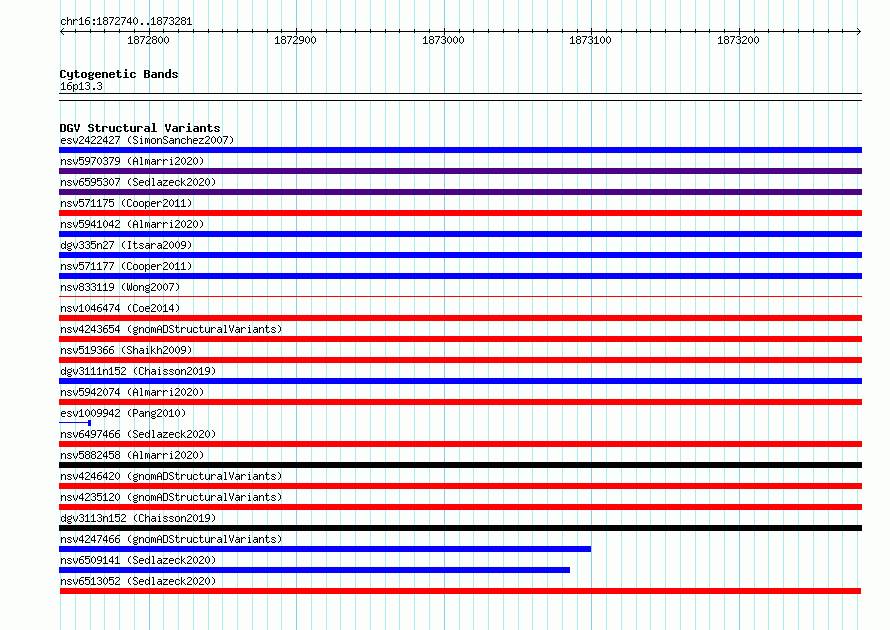Click the black bar for nsv5882458

tap(460, 465)
